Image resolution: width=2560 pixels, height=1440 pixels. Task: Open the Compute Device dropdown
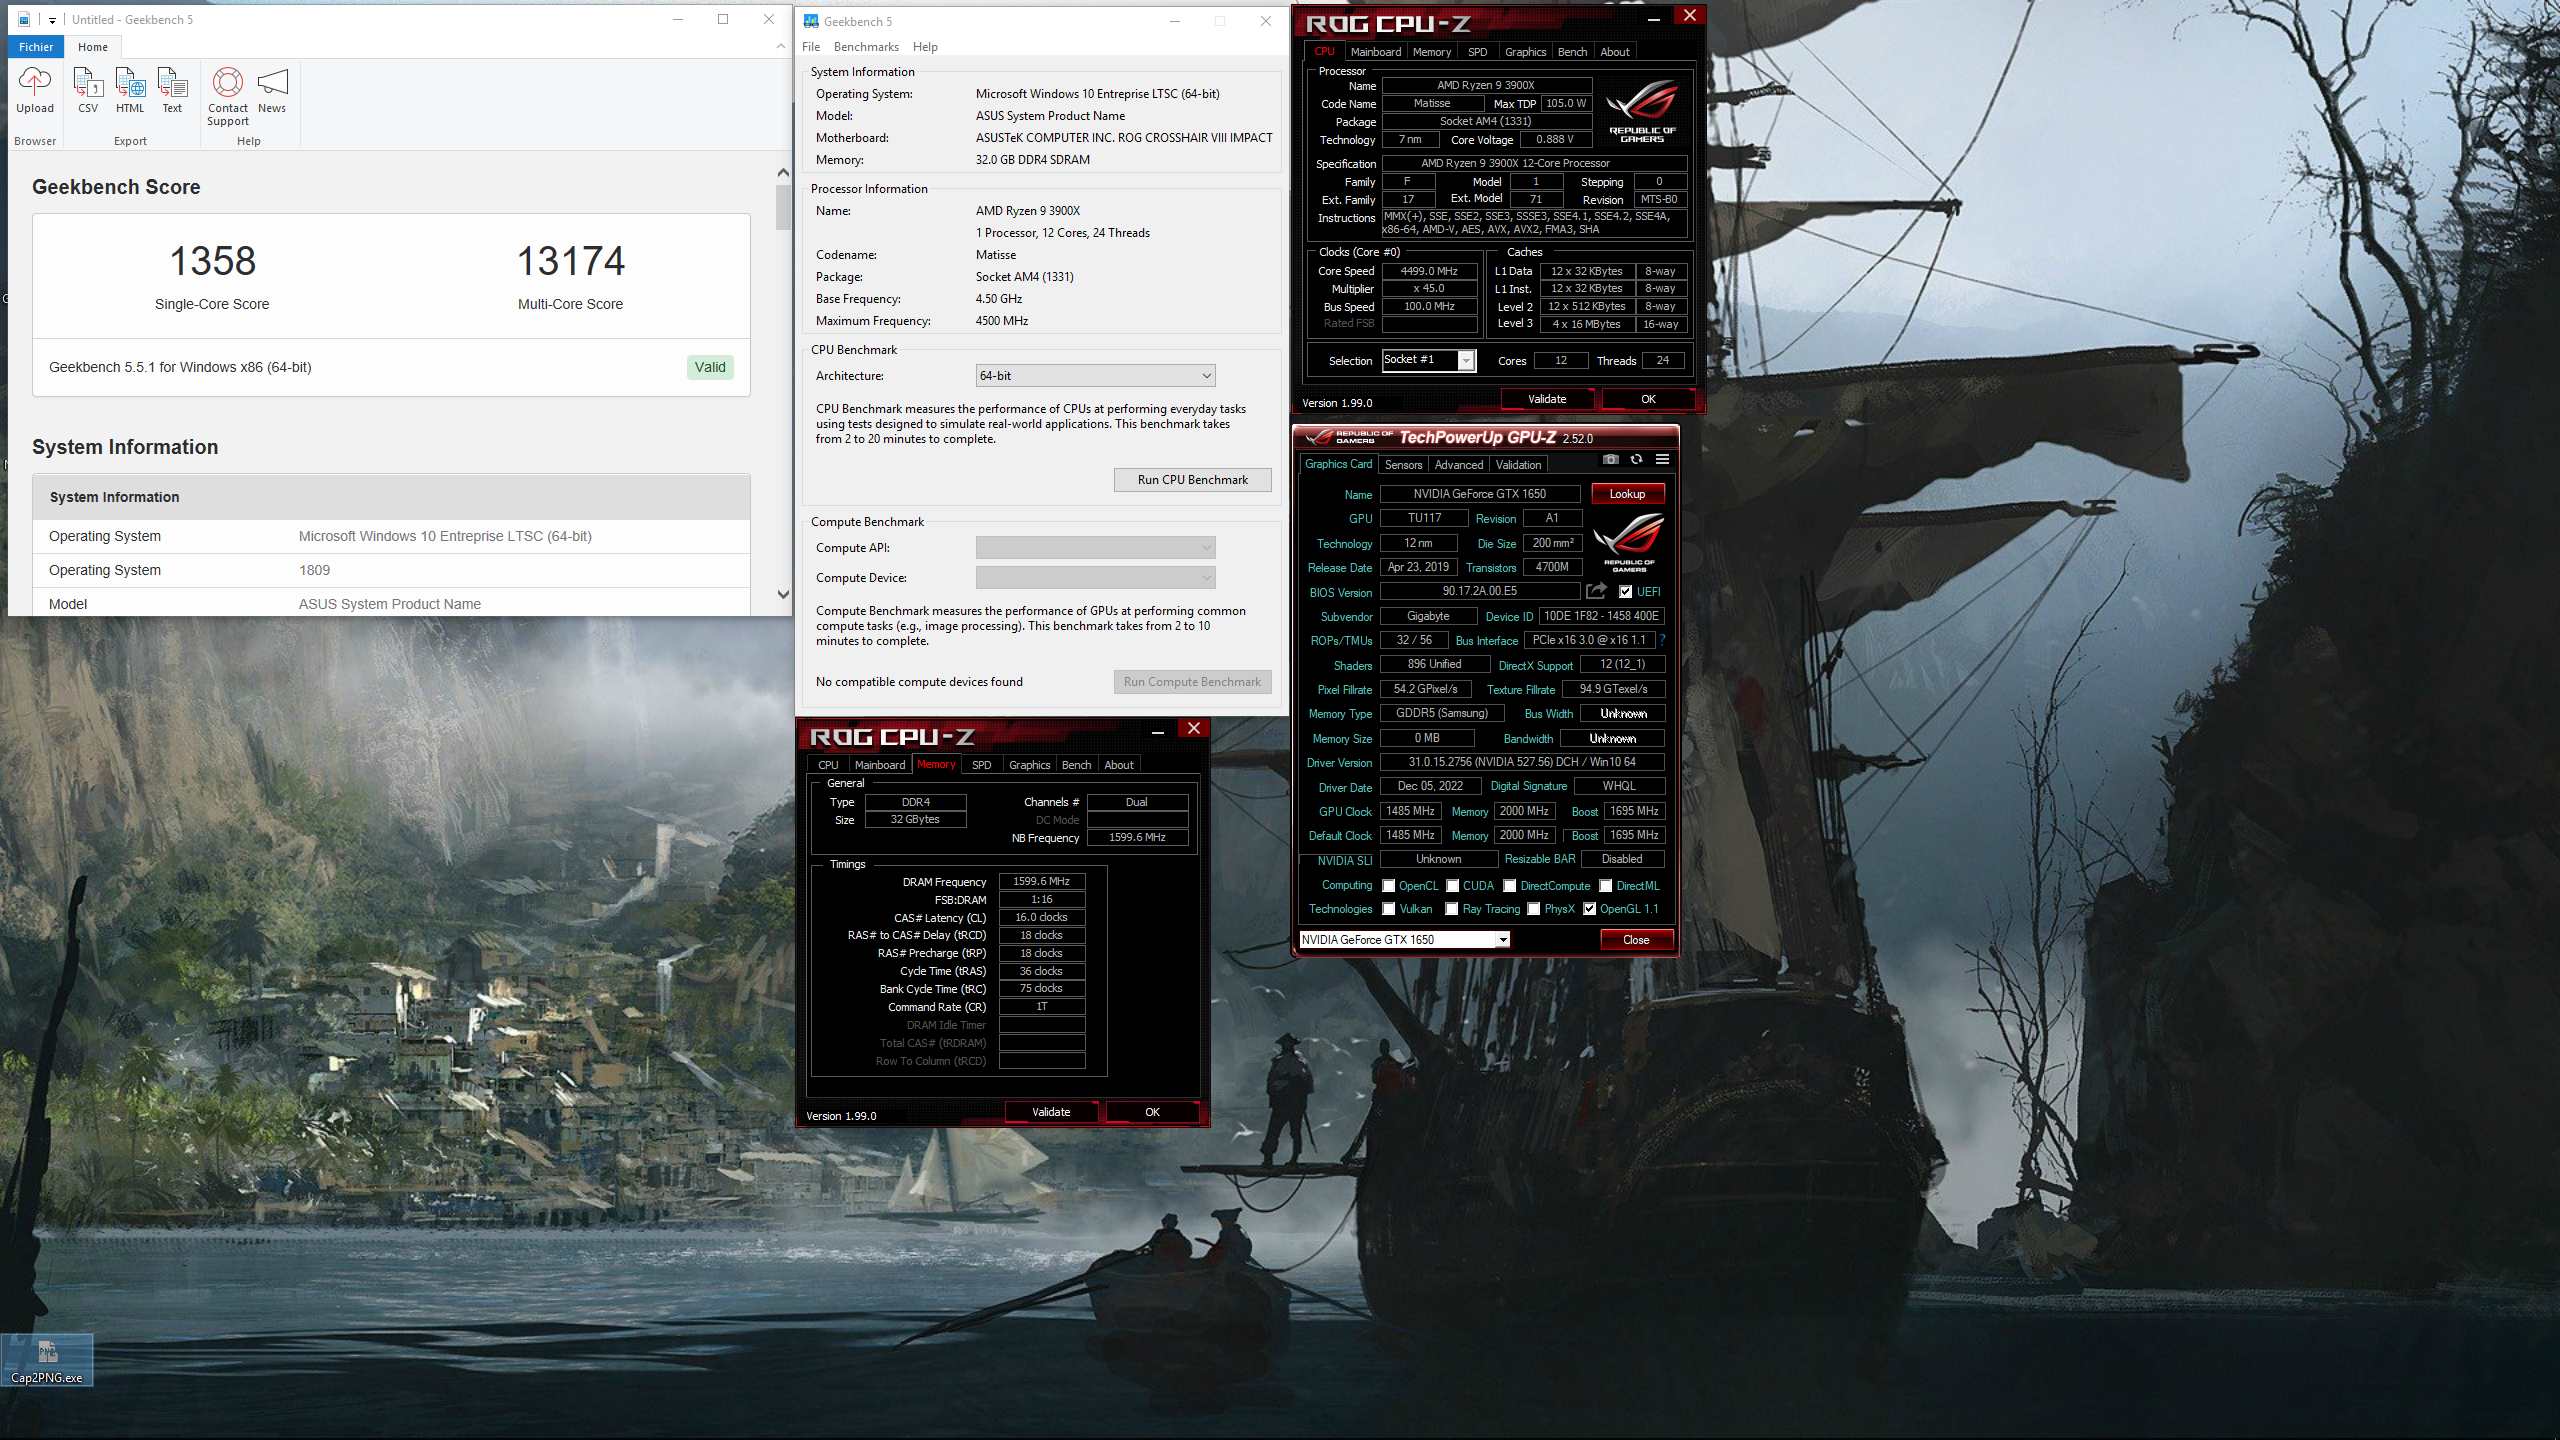pyautogui.click(x=1095, y=578)
